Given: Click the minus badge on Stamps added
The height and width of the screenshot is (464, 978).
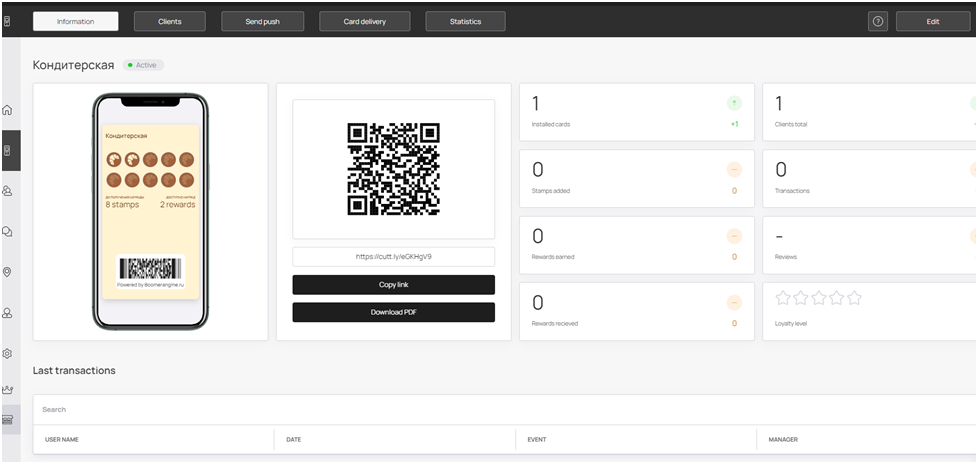Looking at the screenshot, I should [734, 170].
